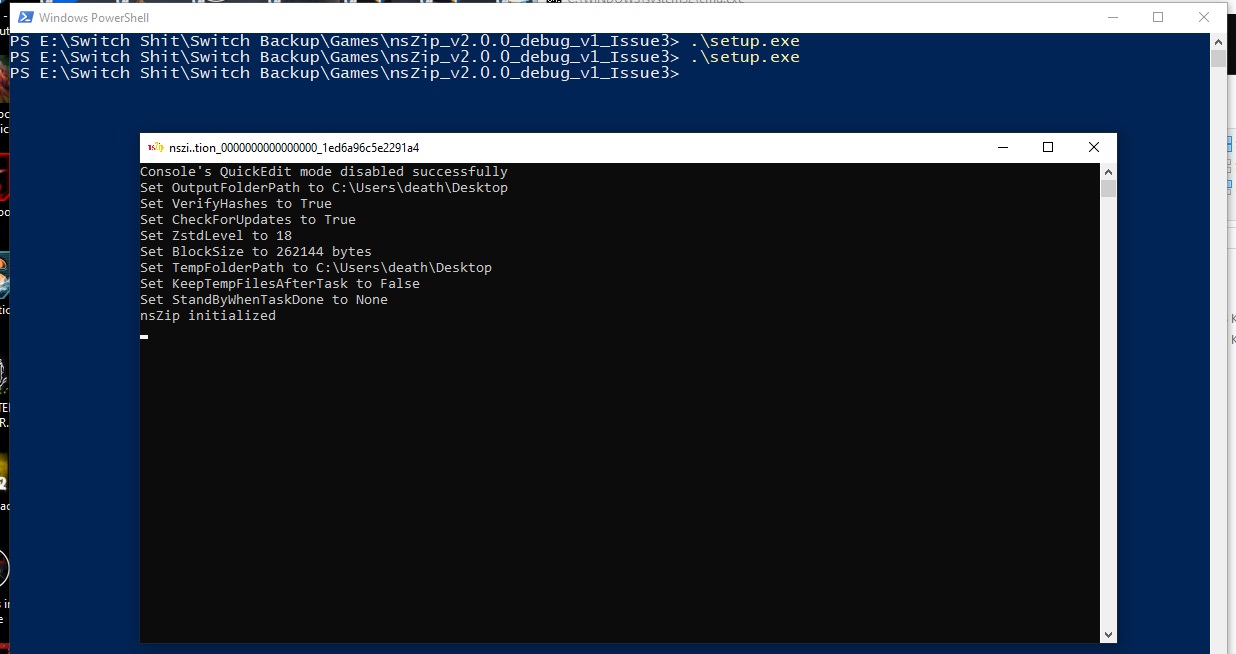The height and width of the screenshot is (654, 1236).
Task: Click the 'Set VerifyHashes to True' line
Action: pos(236,204)
